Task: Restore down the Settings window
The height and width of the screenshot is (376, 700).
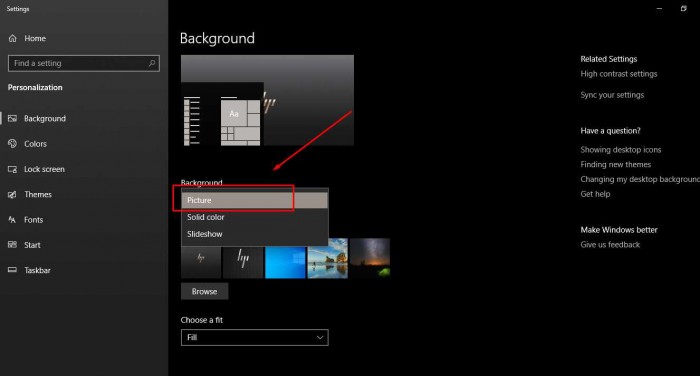Action: coord(683,8)
